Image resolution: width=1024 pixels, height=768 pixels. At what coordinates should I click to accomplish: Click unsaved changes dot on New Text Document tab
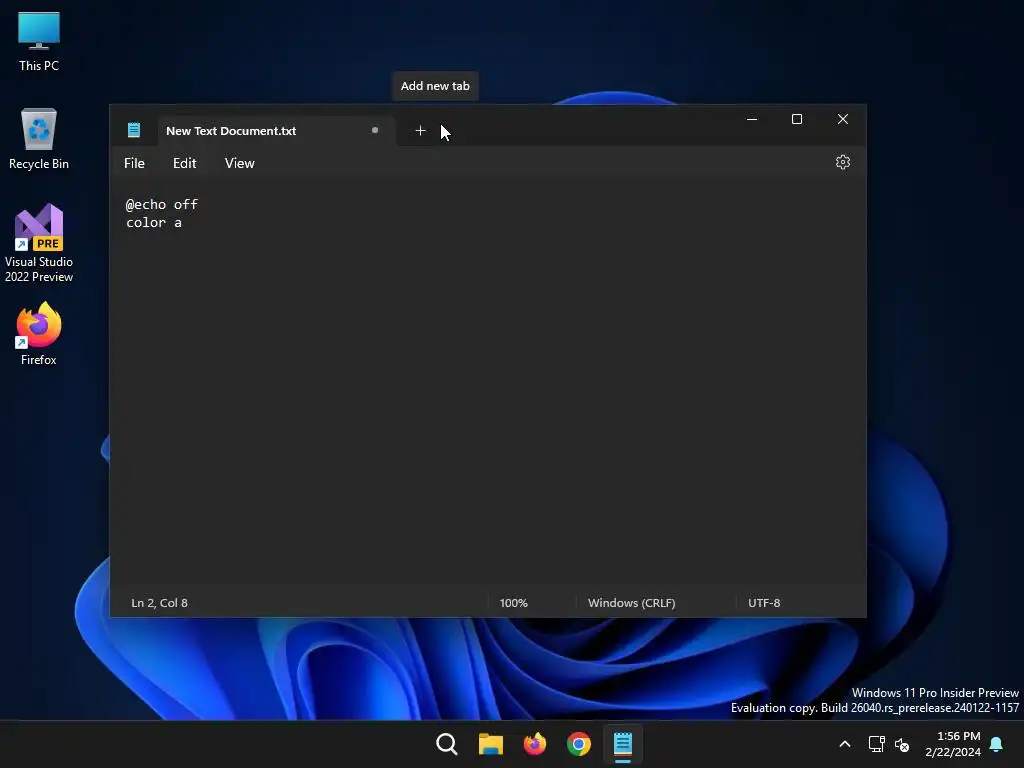[x=375, y=131]
